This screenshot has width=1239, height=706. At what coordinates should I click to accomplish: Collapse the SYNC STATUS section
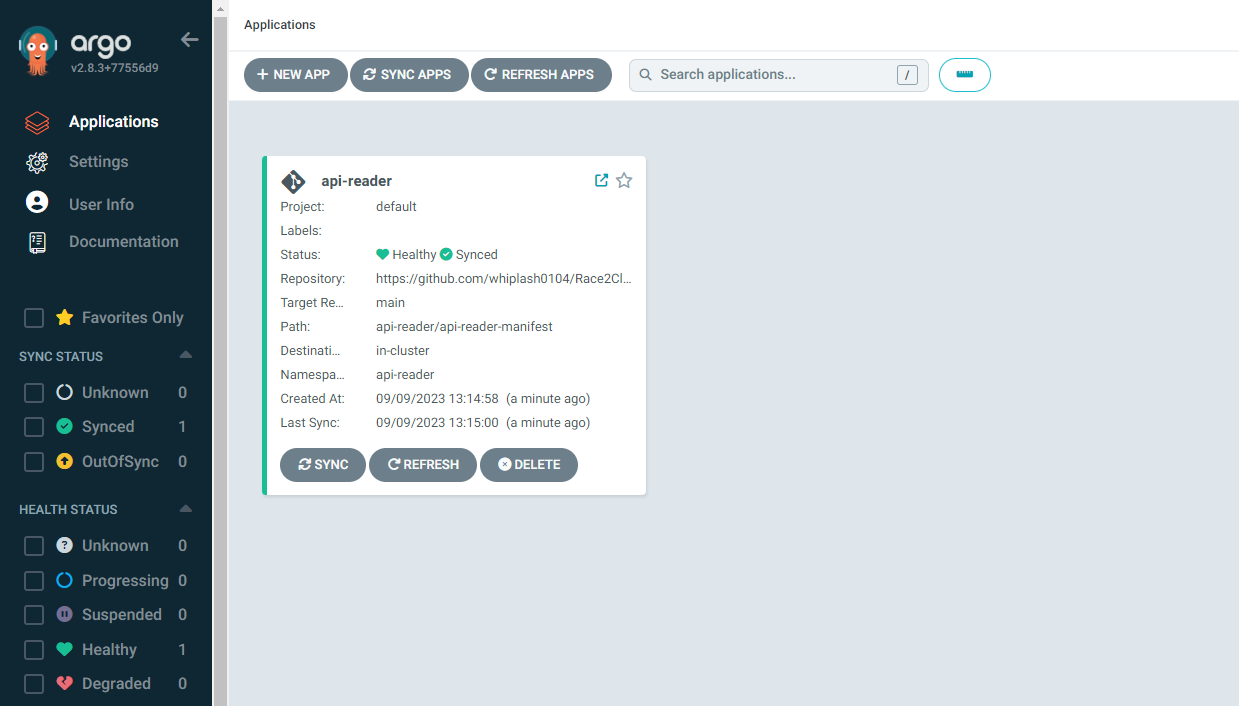[185, 355]
